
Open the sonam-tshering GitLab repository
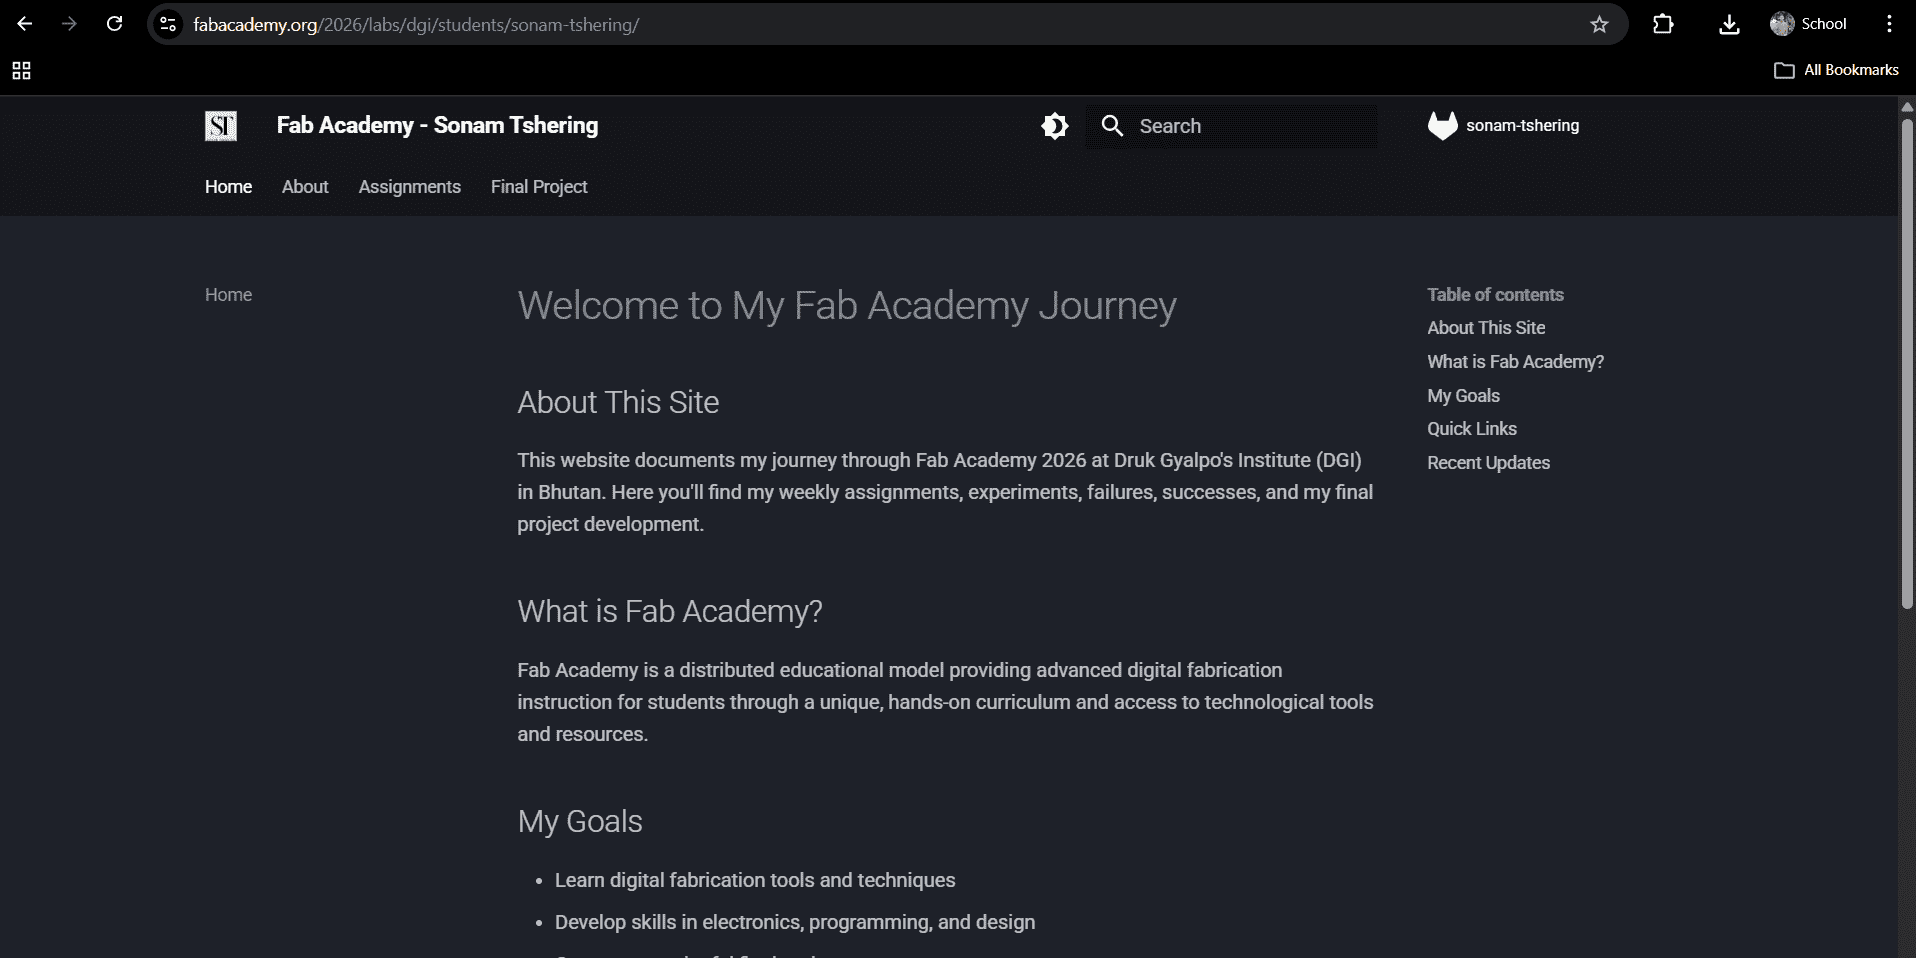[1504, 126]
